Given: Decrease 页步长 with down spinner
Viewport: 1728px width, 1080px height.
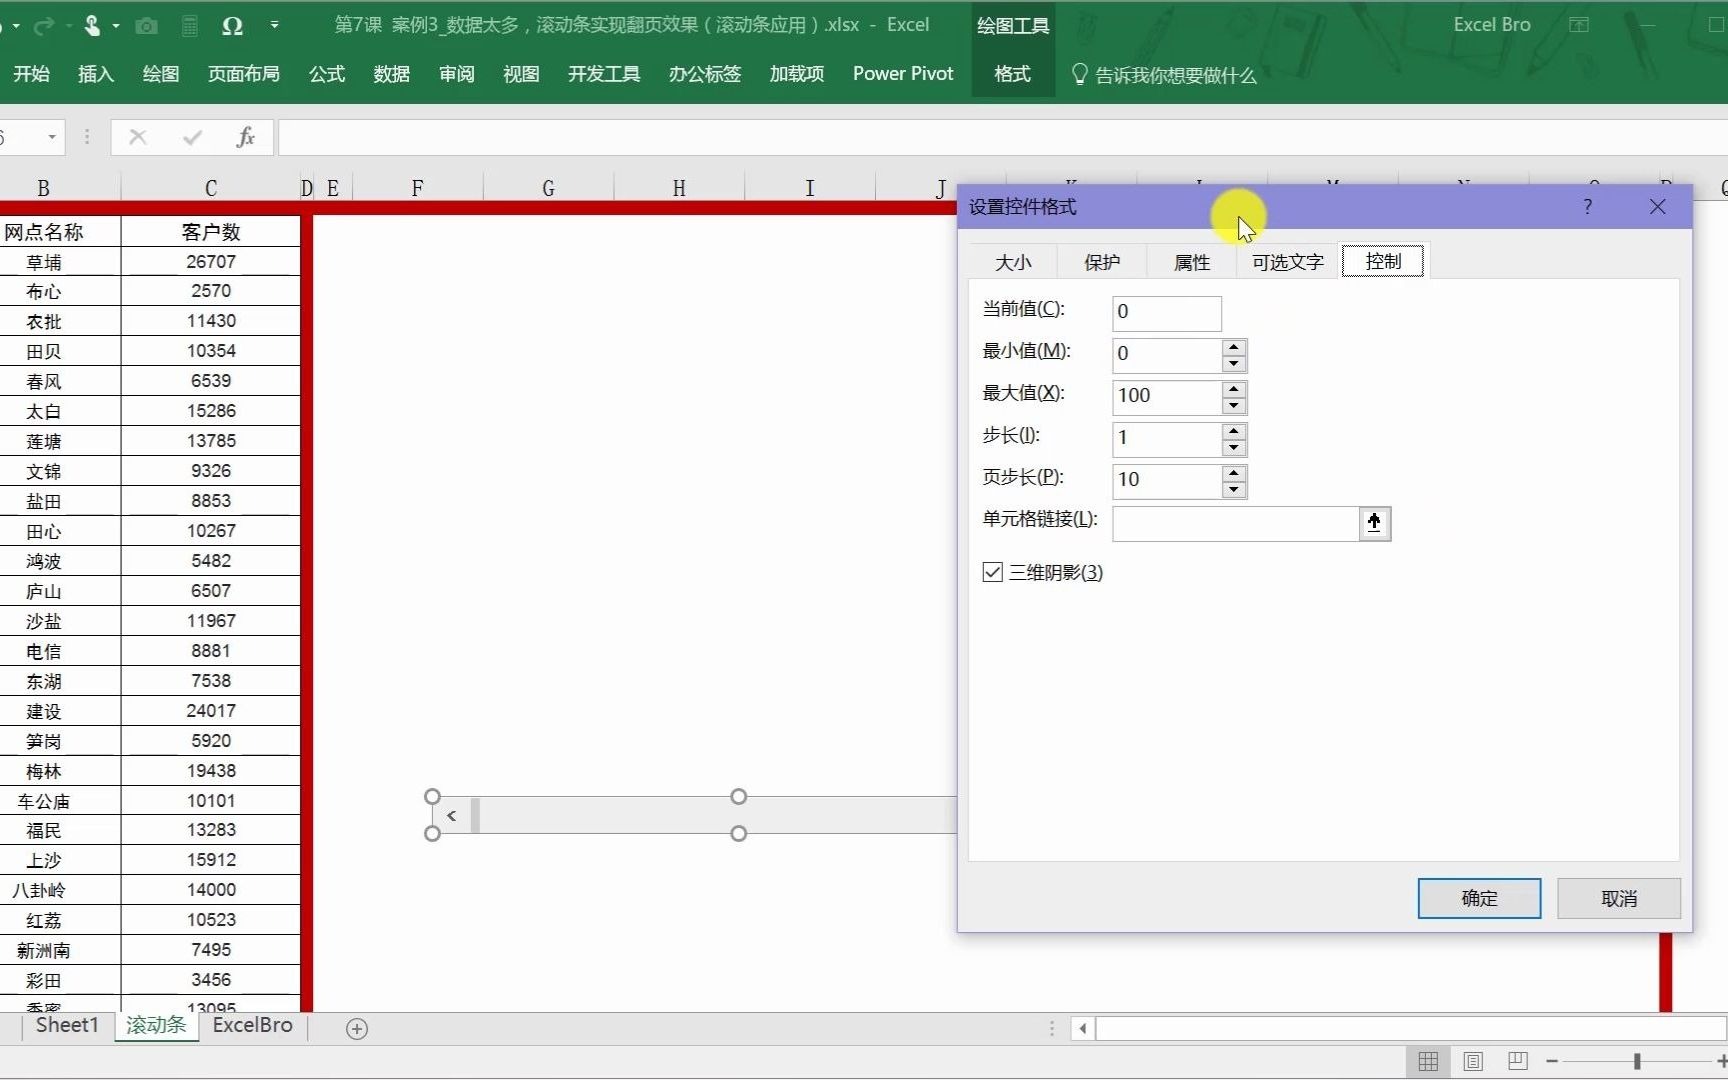Looking at the screenshot, I should pyautogui.click(x=1234, y=489).
